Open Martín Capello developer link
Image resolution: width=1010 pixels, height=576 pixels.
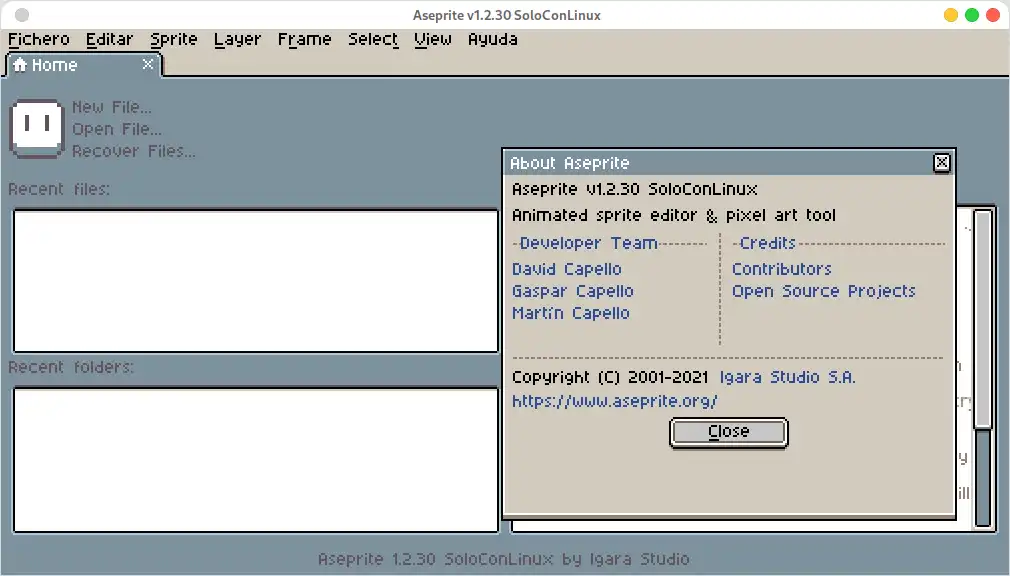pos(571,313)
